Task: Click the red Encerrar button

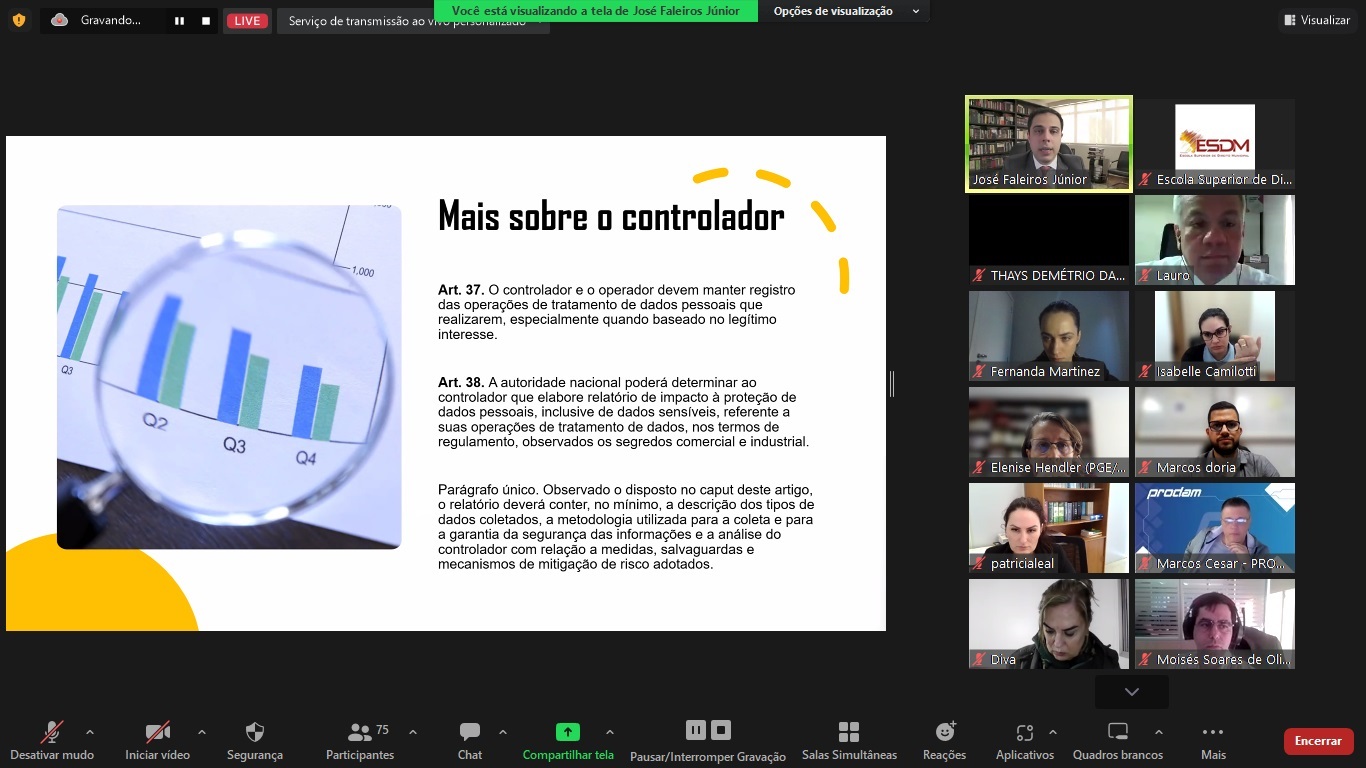Action: coord(1319,741)
